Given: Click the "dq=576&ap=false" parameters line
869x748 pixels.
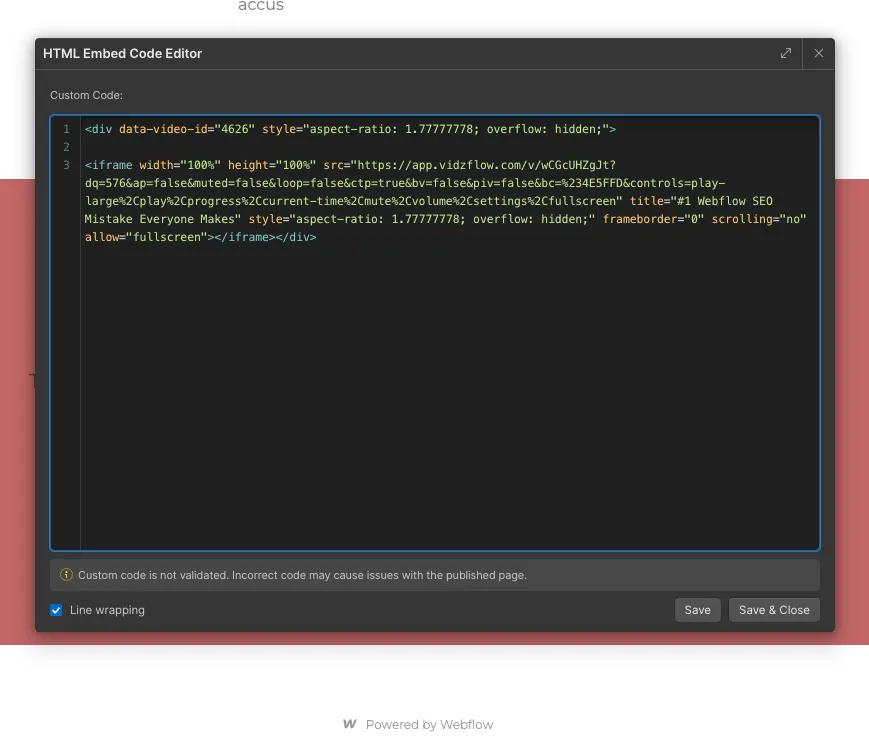Looking at the screenshot, I should pos(405,183).
